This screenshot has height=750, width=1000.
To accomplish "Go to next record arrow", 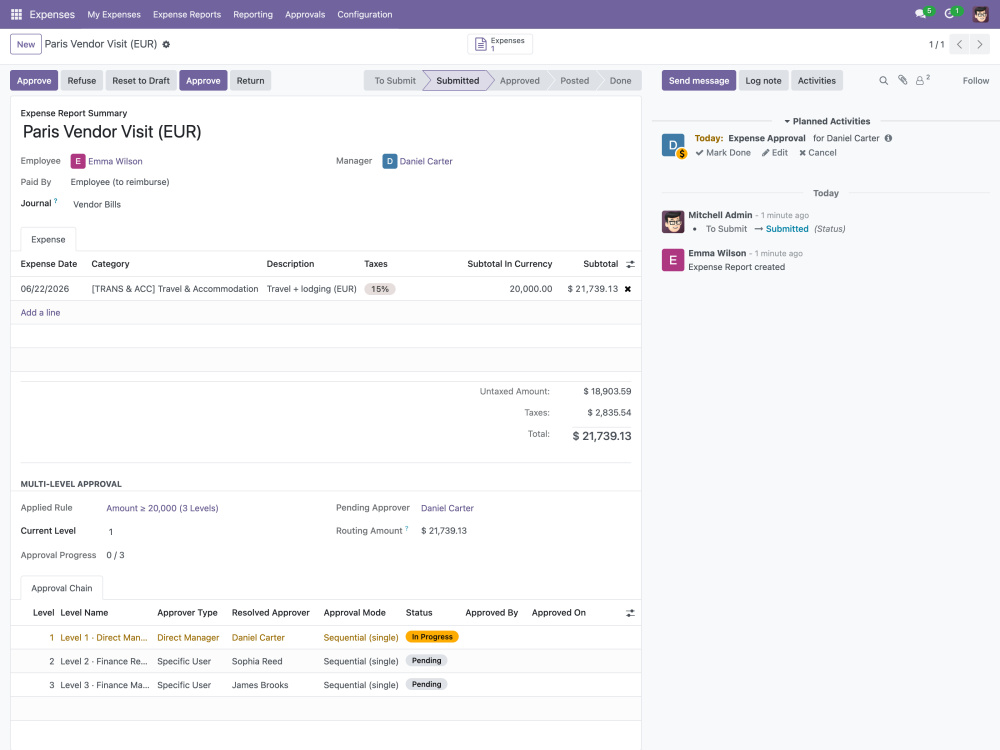I will pos(980,45).
